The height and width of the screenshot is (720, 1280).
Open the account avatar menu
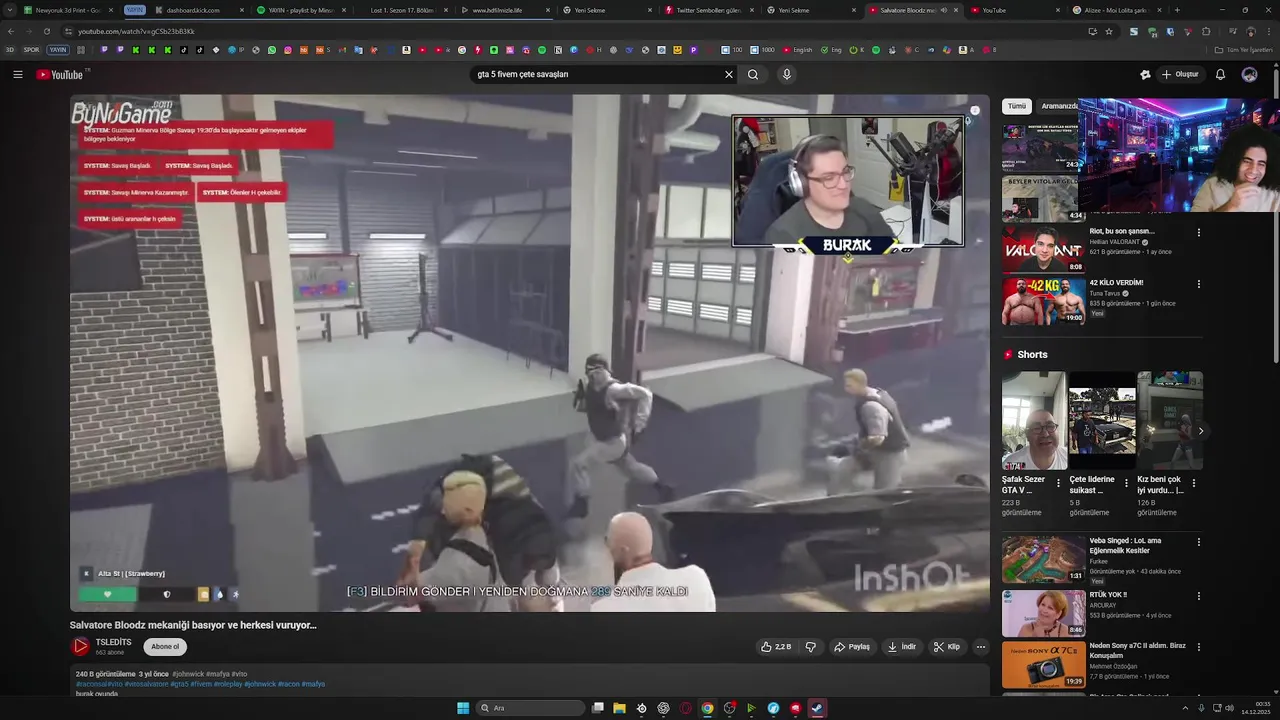coord(1249,74)
